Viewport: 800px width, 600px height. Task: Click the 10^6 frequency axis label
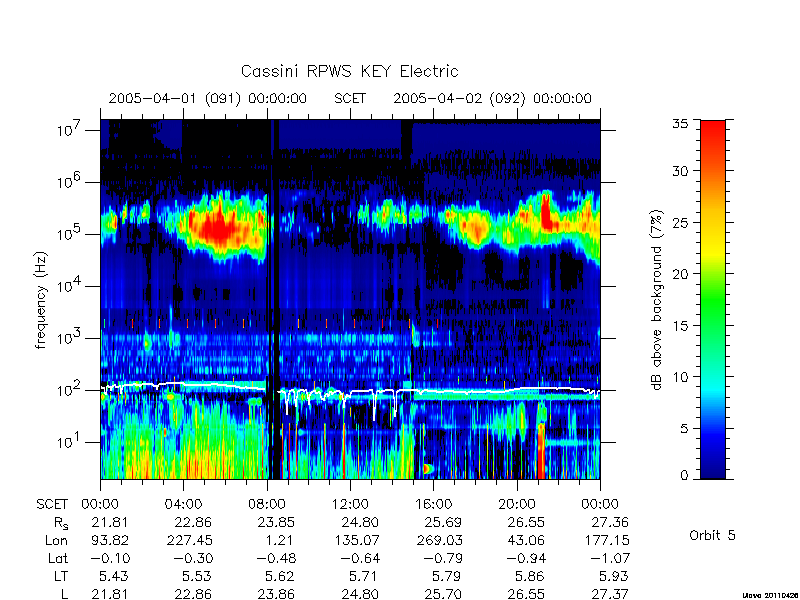(x=70, y=181)
